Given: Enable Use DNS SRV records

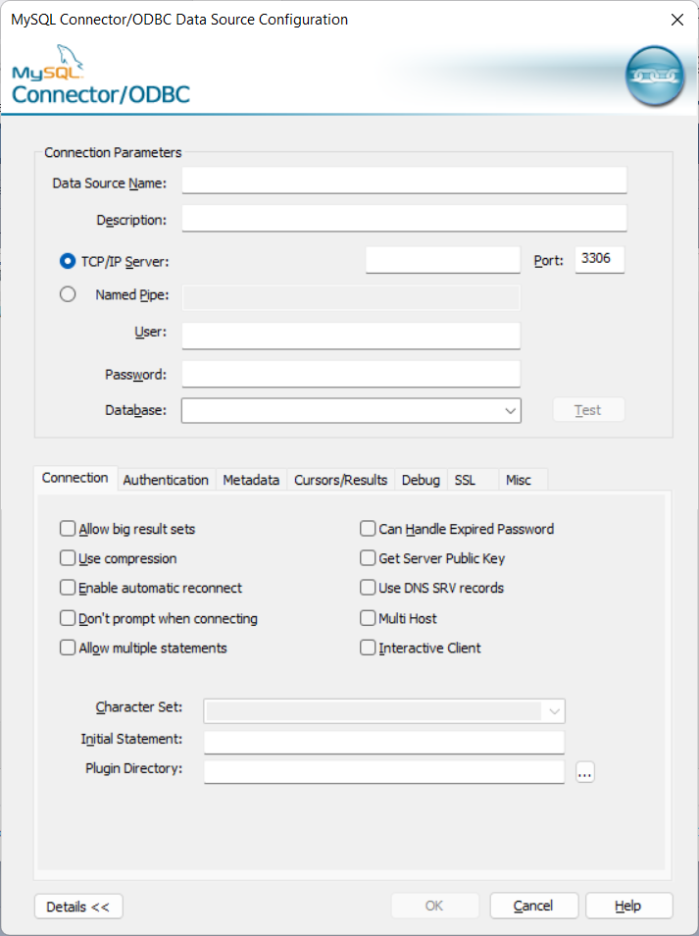Looking at the screenshot, I should tap(367, 588).
